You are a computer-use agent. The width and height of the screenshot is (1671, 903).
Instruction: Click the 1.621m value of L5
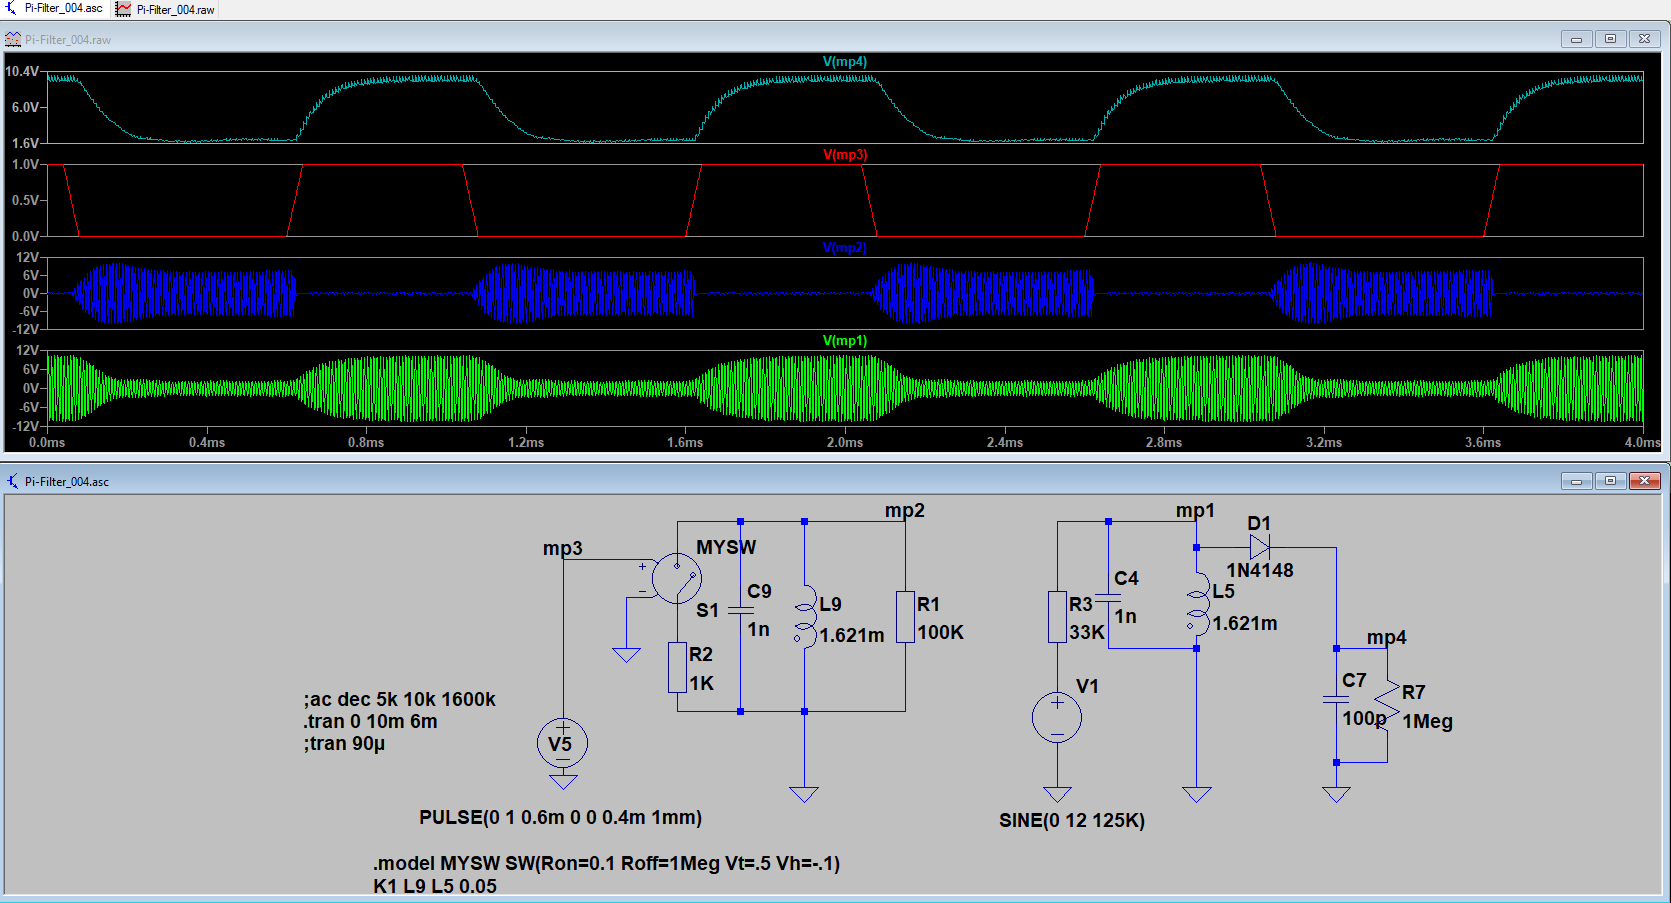pos(1245,623)
